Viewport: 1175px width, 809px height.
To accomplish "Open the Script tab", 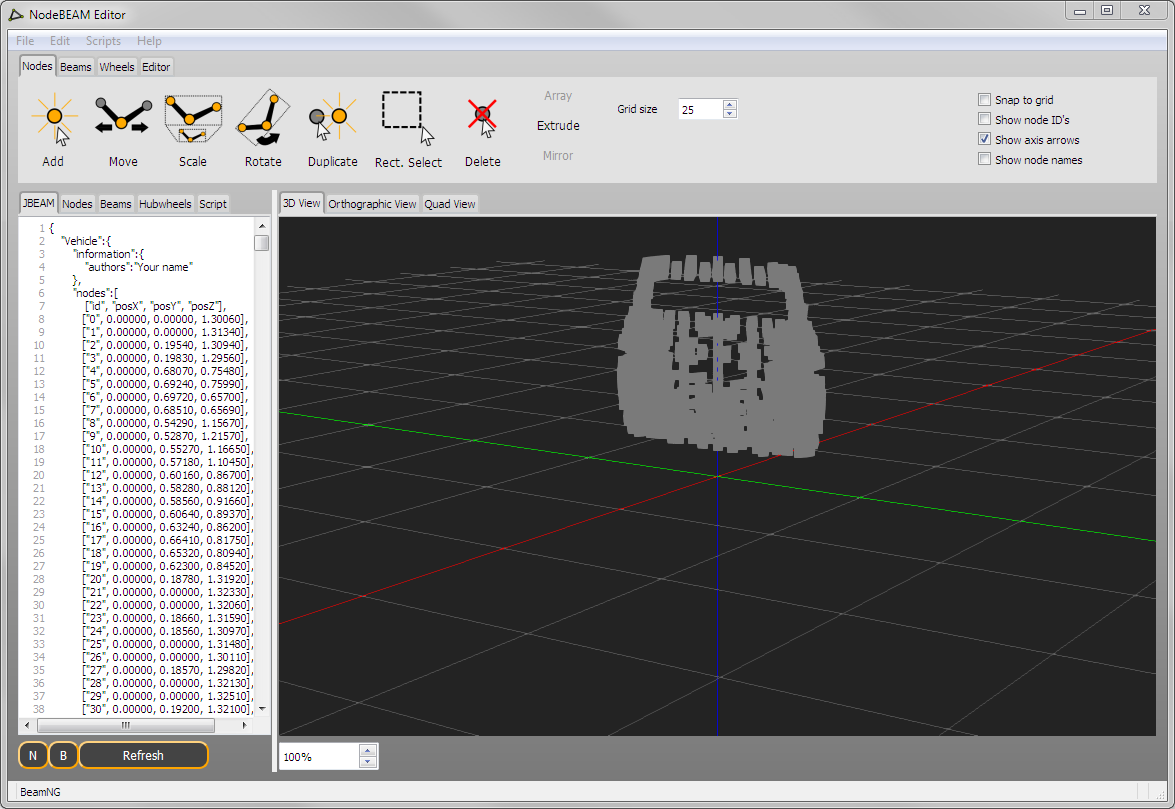I will [x=213, y=204].
